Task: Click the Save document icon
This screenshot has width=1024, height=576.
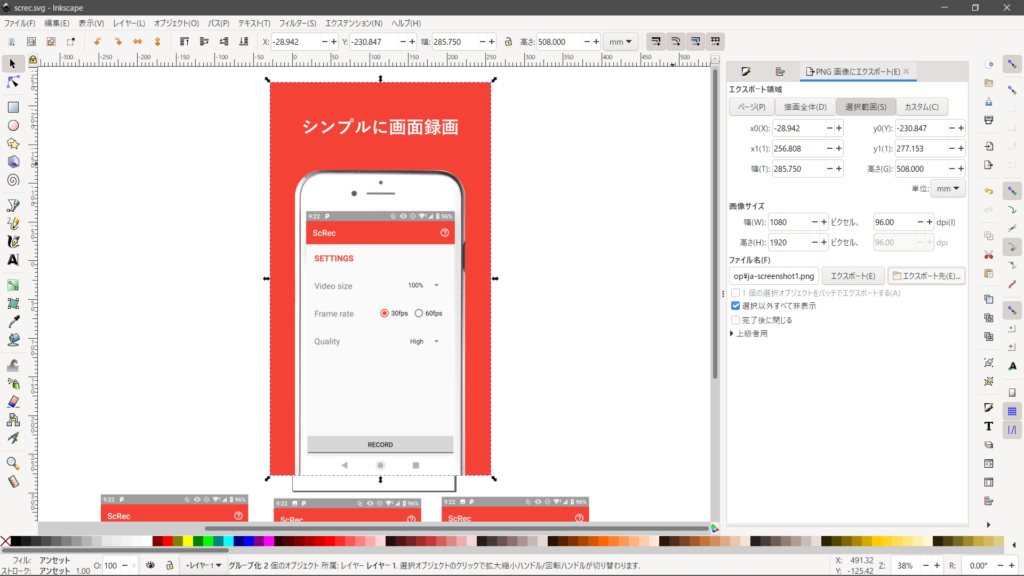Action: [x=989, y=102]
